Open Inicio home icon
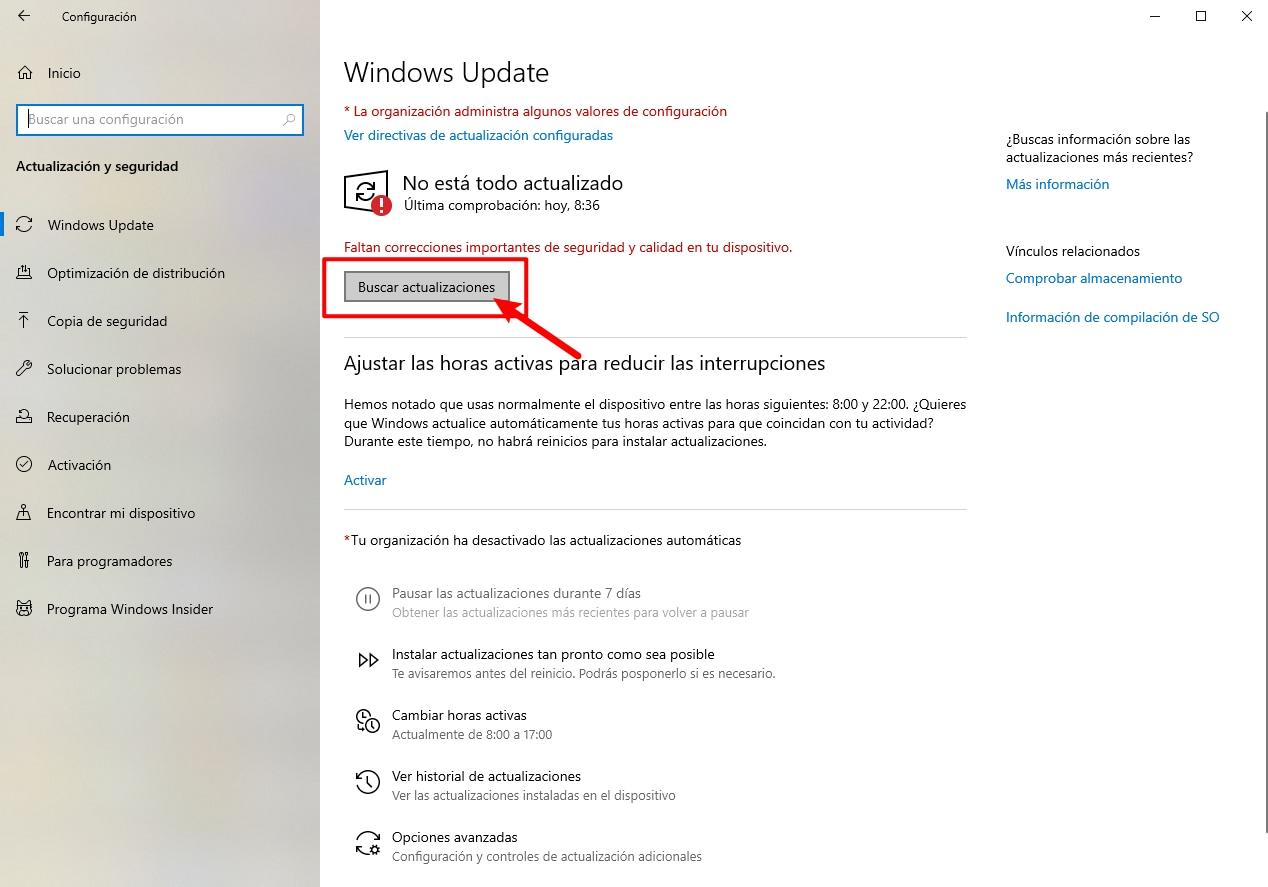Screen dimensions: 1268x887 [25, 73]
